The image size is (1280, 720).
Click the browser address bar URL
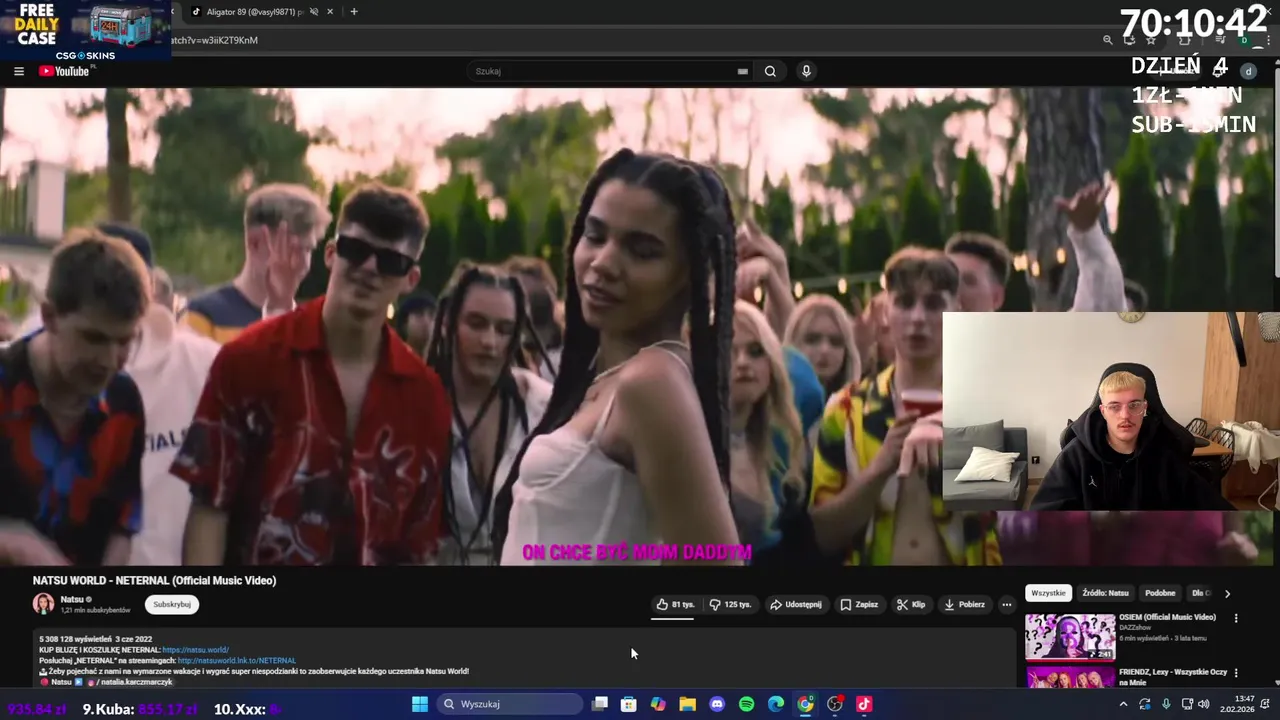click(x=215, y=40)
